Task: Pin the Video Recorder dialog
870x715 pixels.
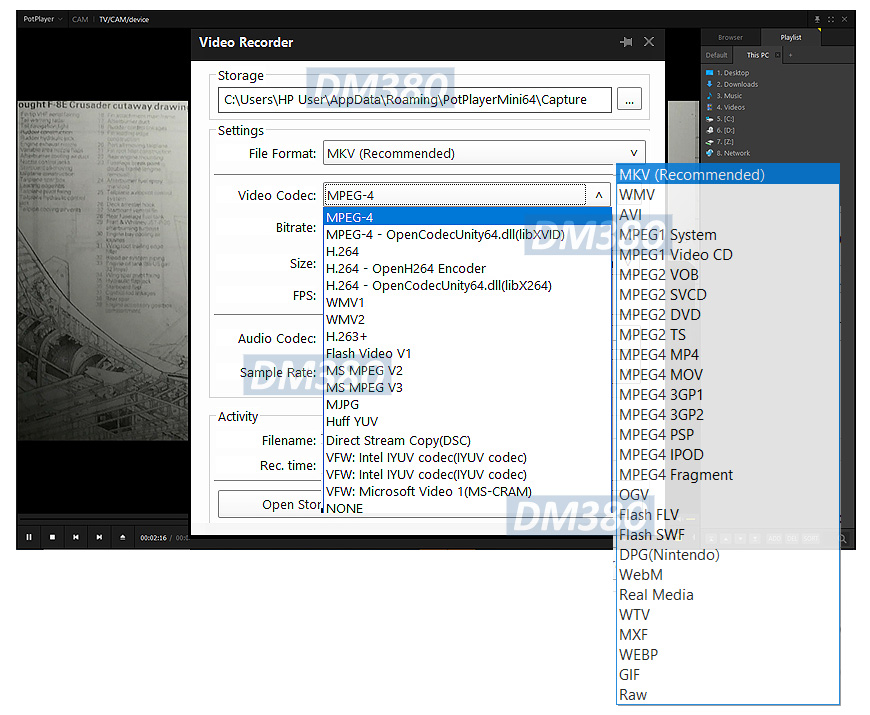Action: [x=626, y=42]
